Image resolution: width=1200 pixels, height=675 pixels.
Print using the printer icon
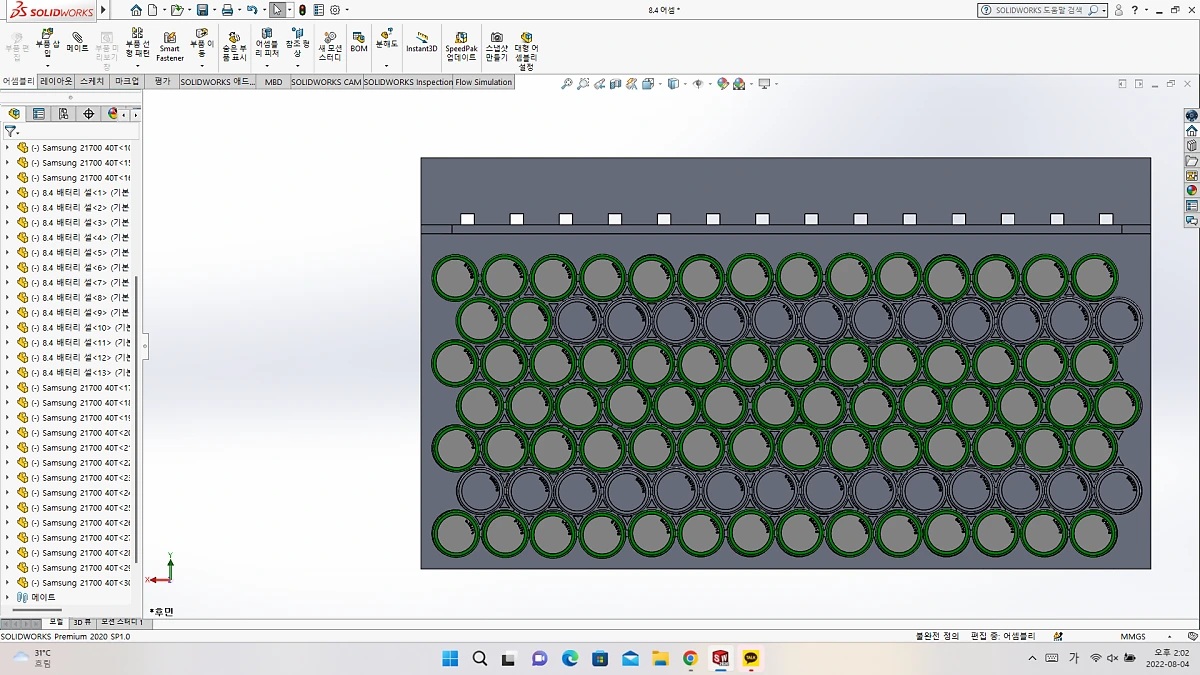tap(227, 10)
